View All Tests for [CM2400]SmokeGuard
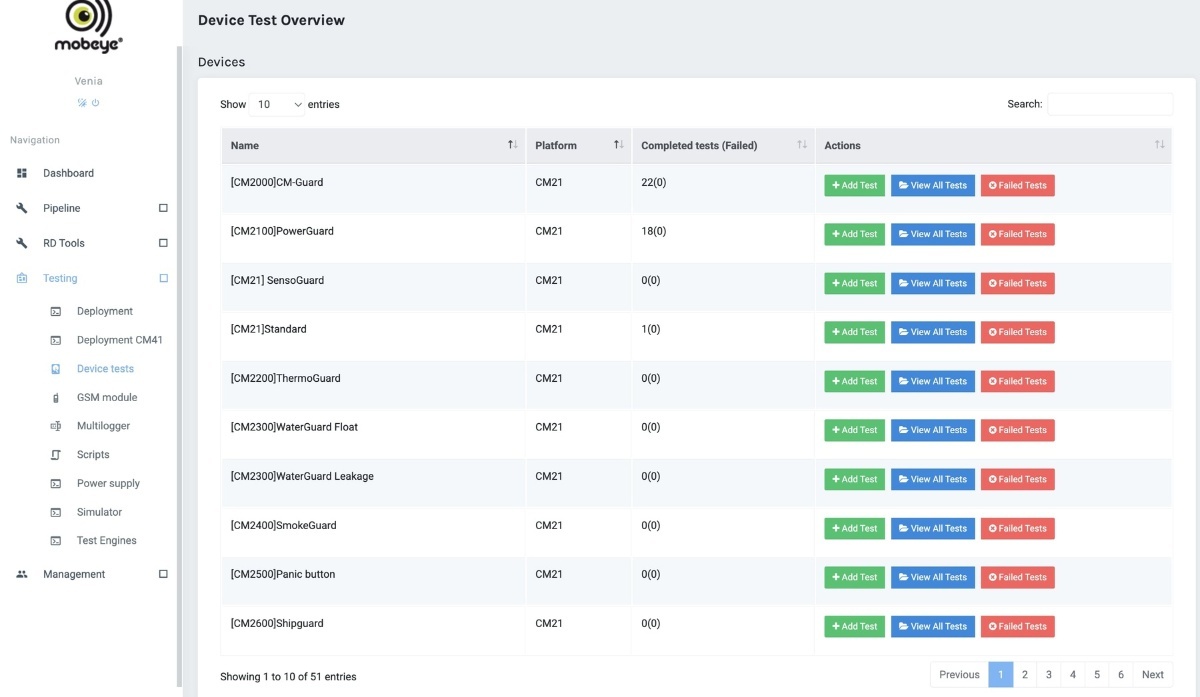The height and width of the screenshot is (697, 1200). tap(933, 528)
